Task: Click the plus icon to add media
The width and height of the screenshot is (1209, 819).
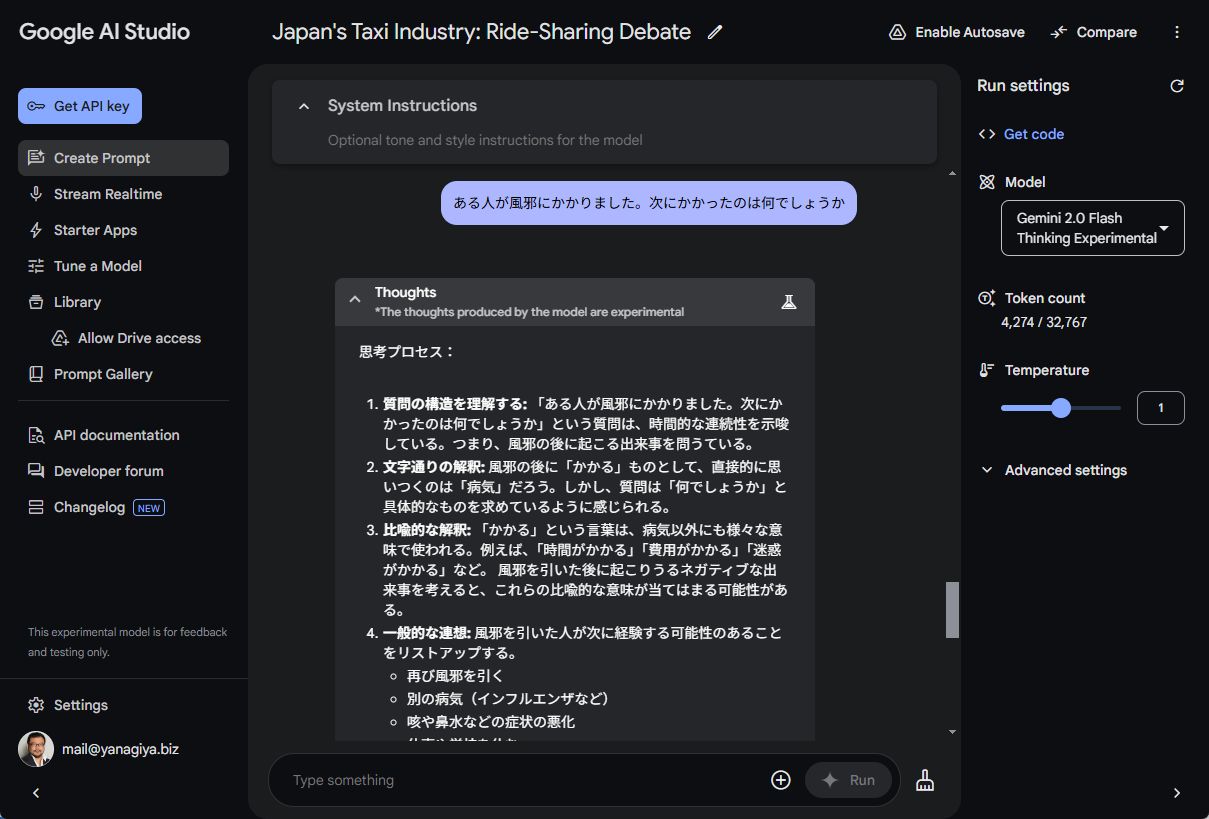Action: [x=780, y=779]
